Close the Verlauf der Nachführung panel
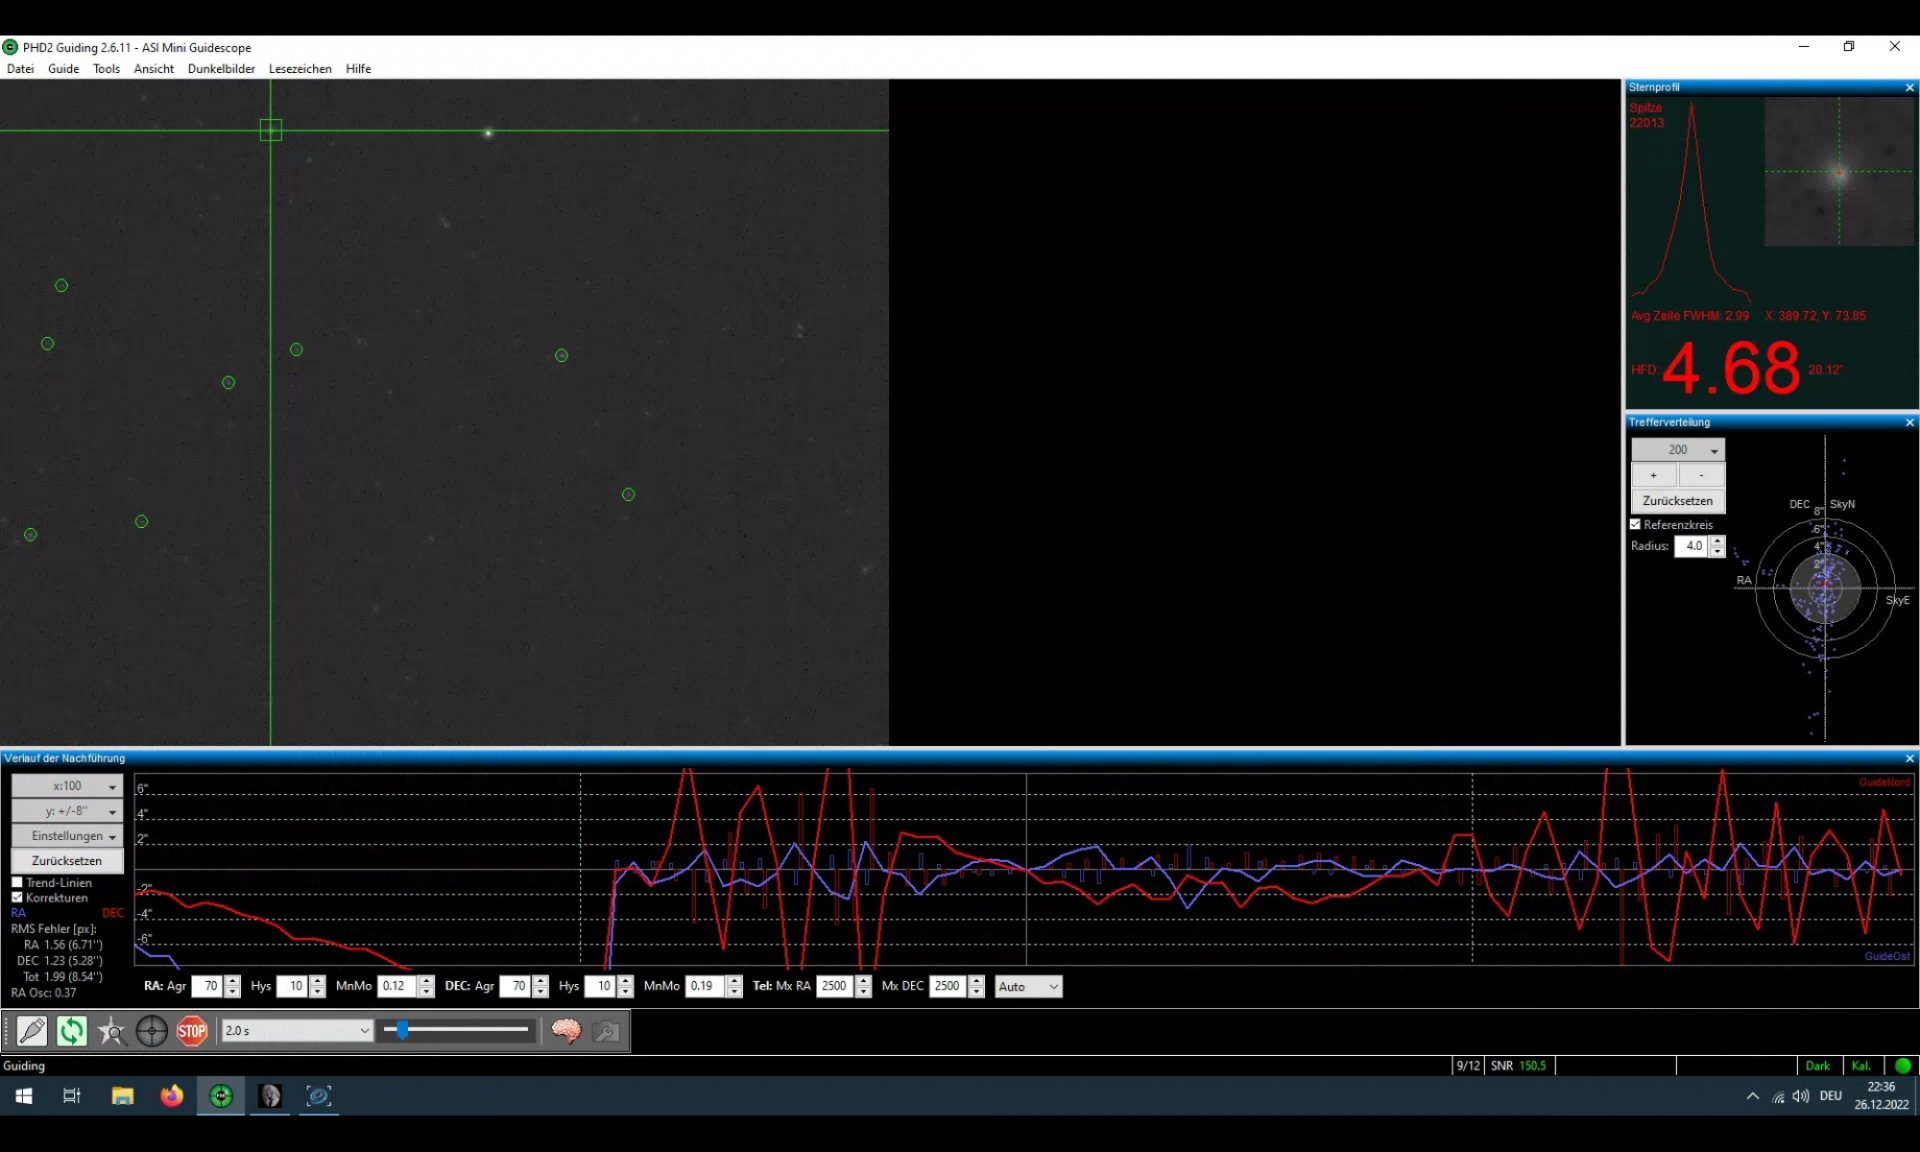 click(1909, 759)
